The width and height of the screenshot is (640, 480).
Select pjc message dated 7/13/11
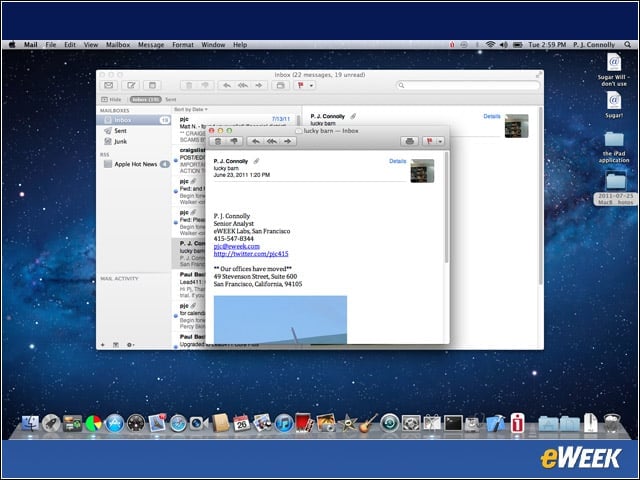pyautogui.click(x=235, y=129)
